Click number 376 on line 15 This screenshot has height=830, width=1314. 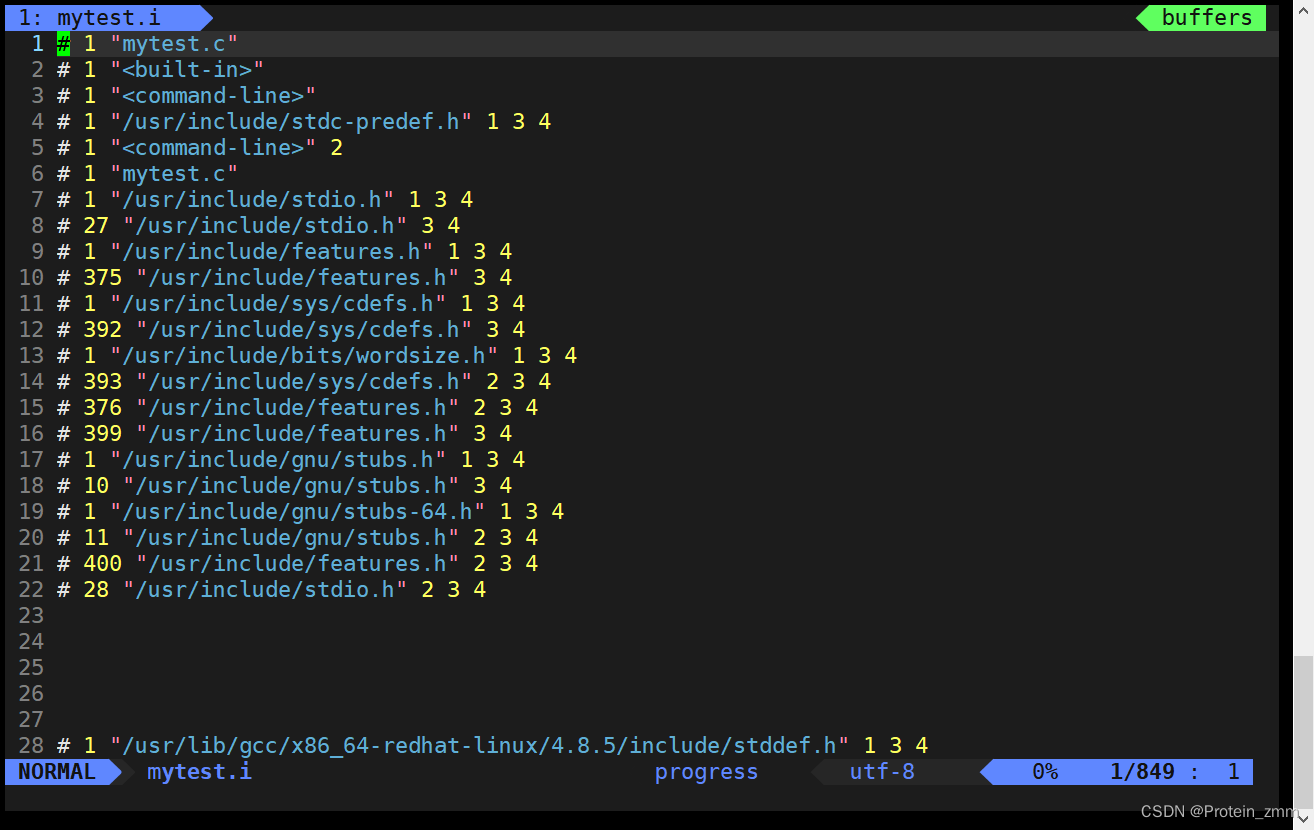coord(102,407)
